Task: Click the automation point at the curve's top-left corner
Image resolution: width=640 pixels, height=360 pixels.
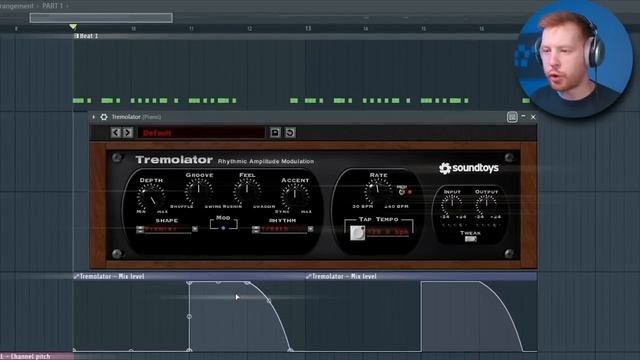Action: pos(189,282)
